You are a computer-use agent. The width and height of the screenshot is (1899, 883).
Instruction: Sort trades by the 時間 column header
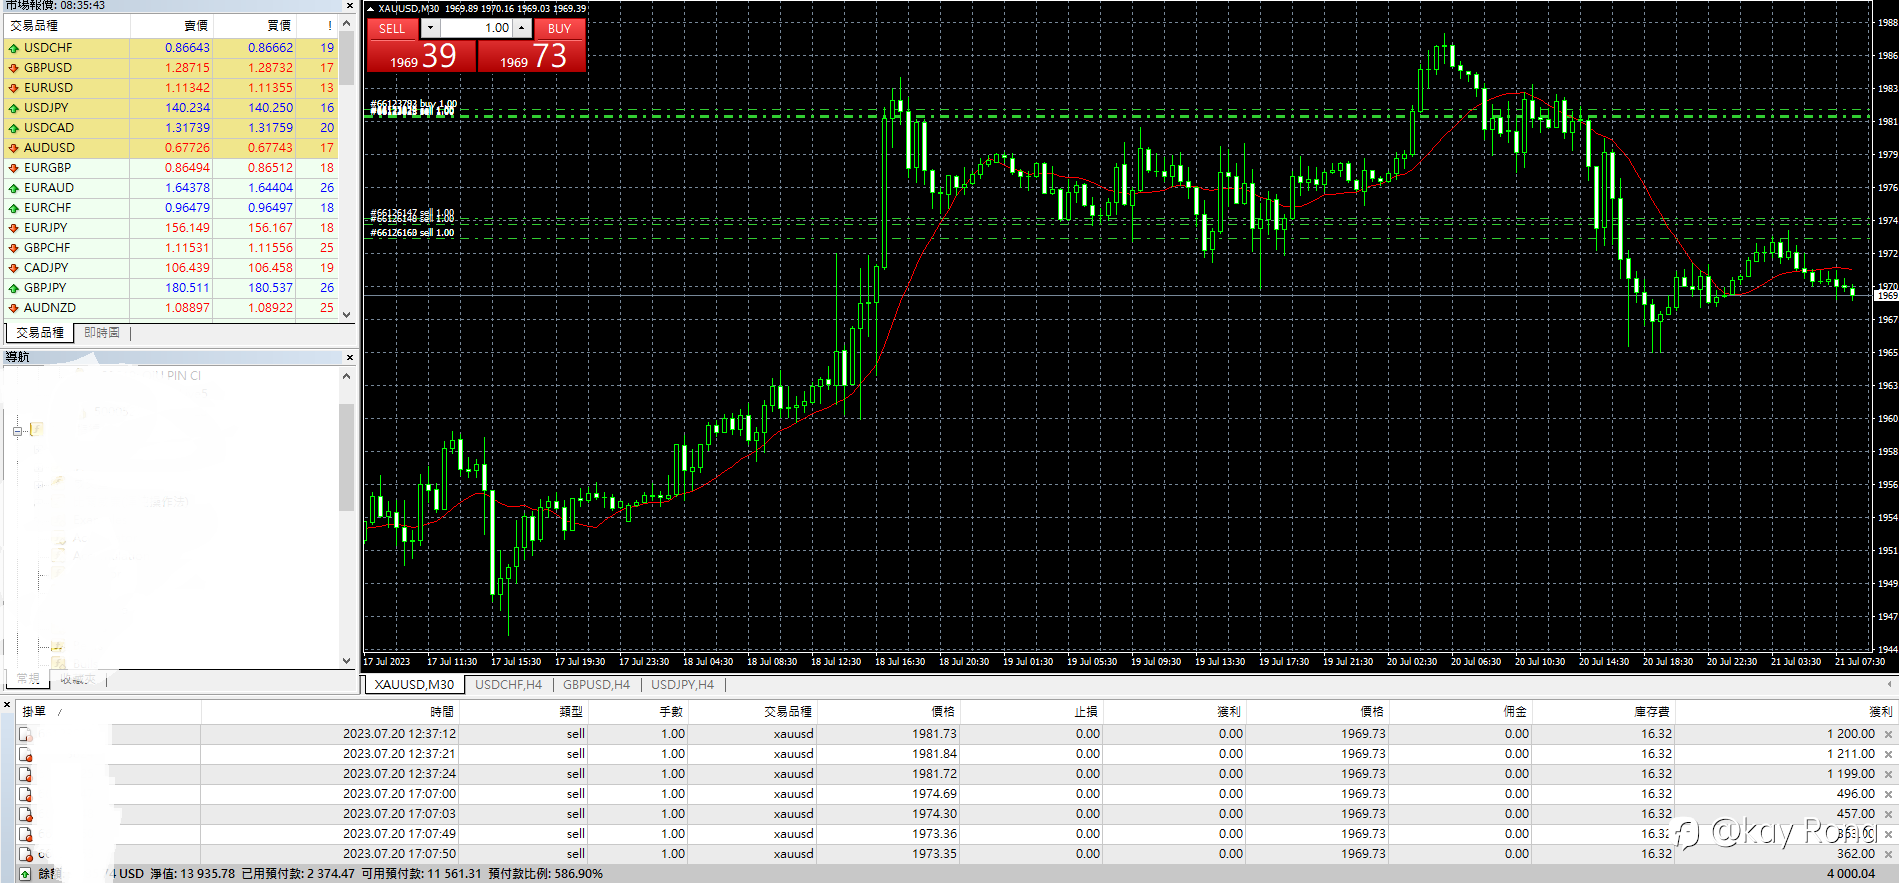[329, 712]
